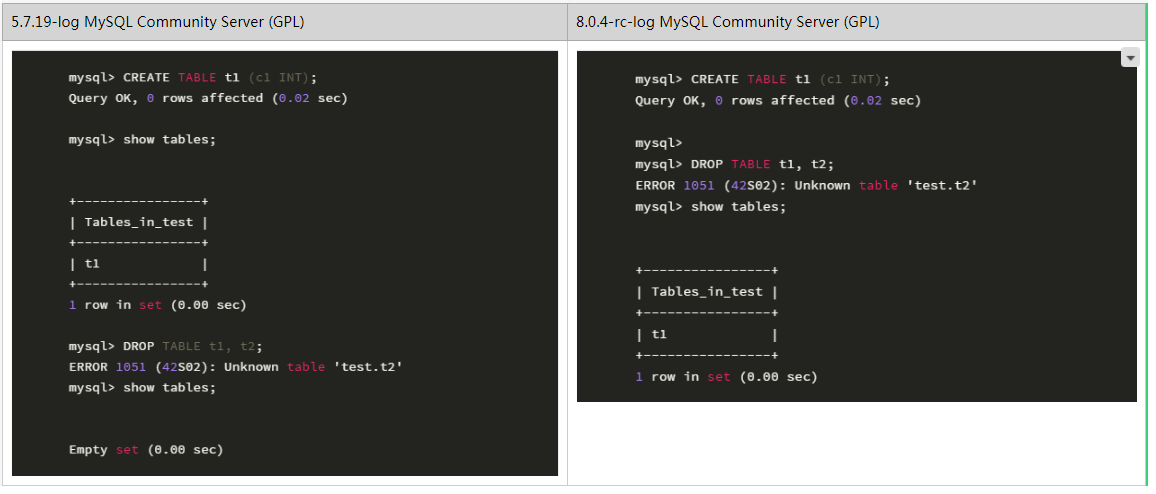This screenshot has height=494, width=1156.
Task: Click the "Tables_in_test" header in the 5.7.19 block
Action: coord(139,222)
